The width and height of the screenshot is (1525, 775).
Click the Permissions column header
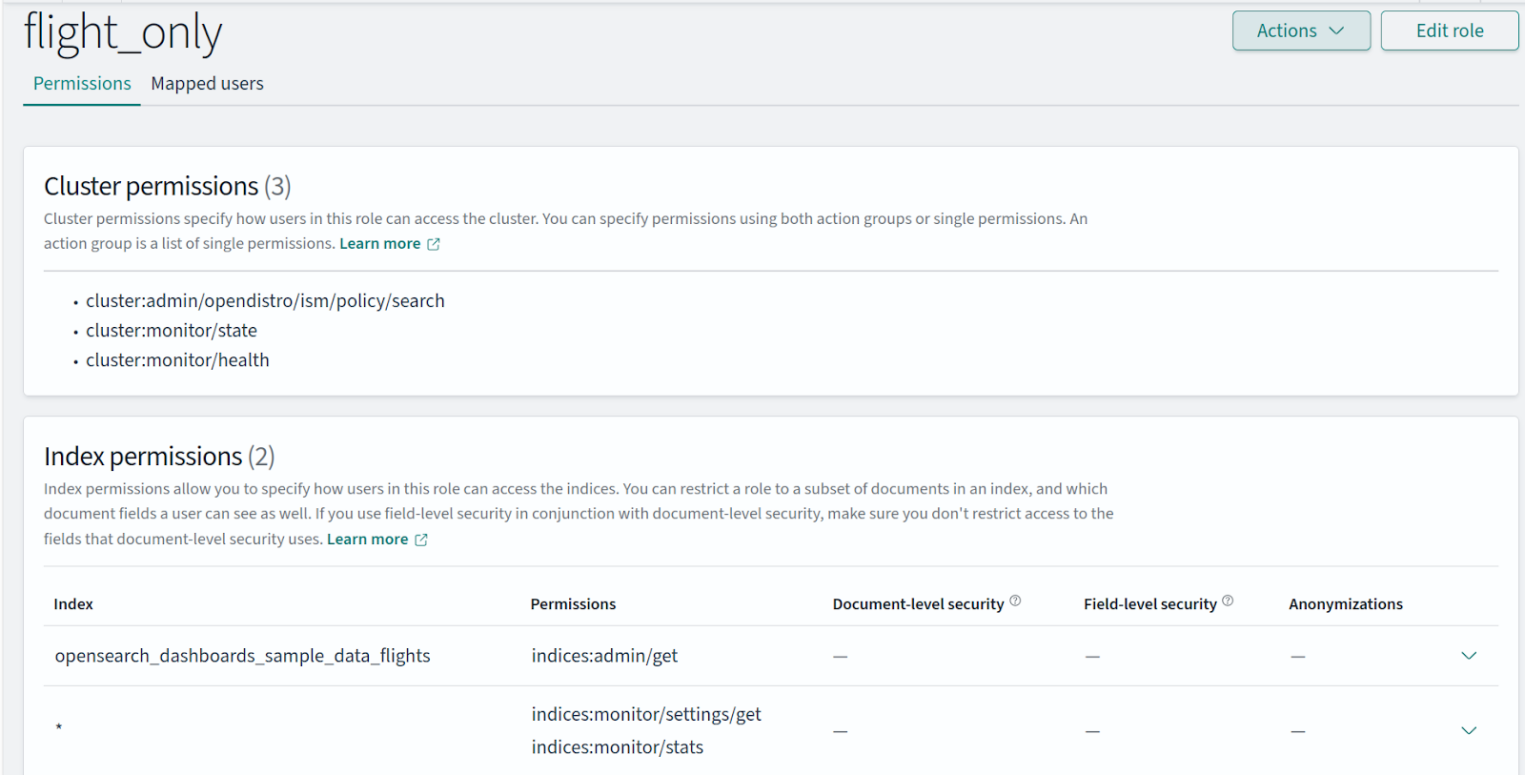click(x=573, y=604)
